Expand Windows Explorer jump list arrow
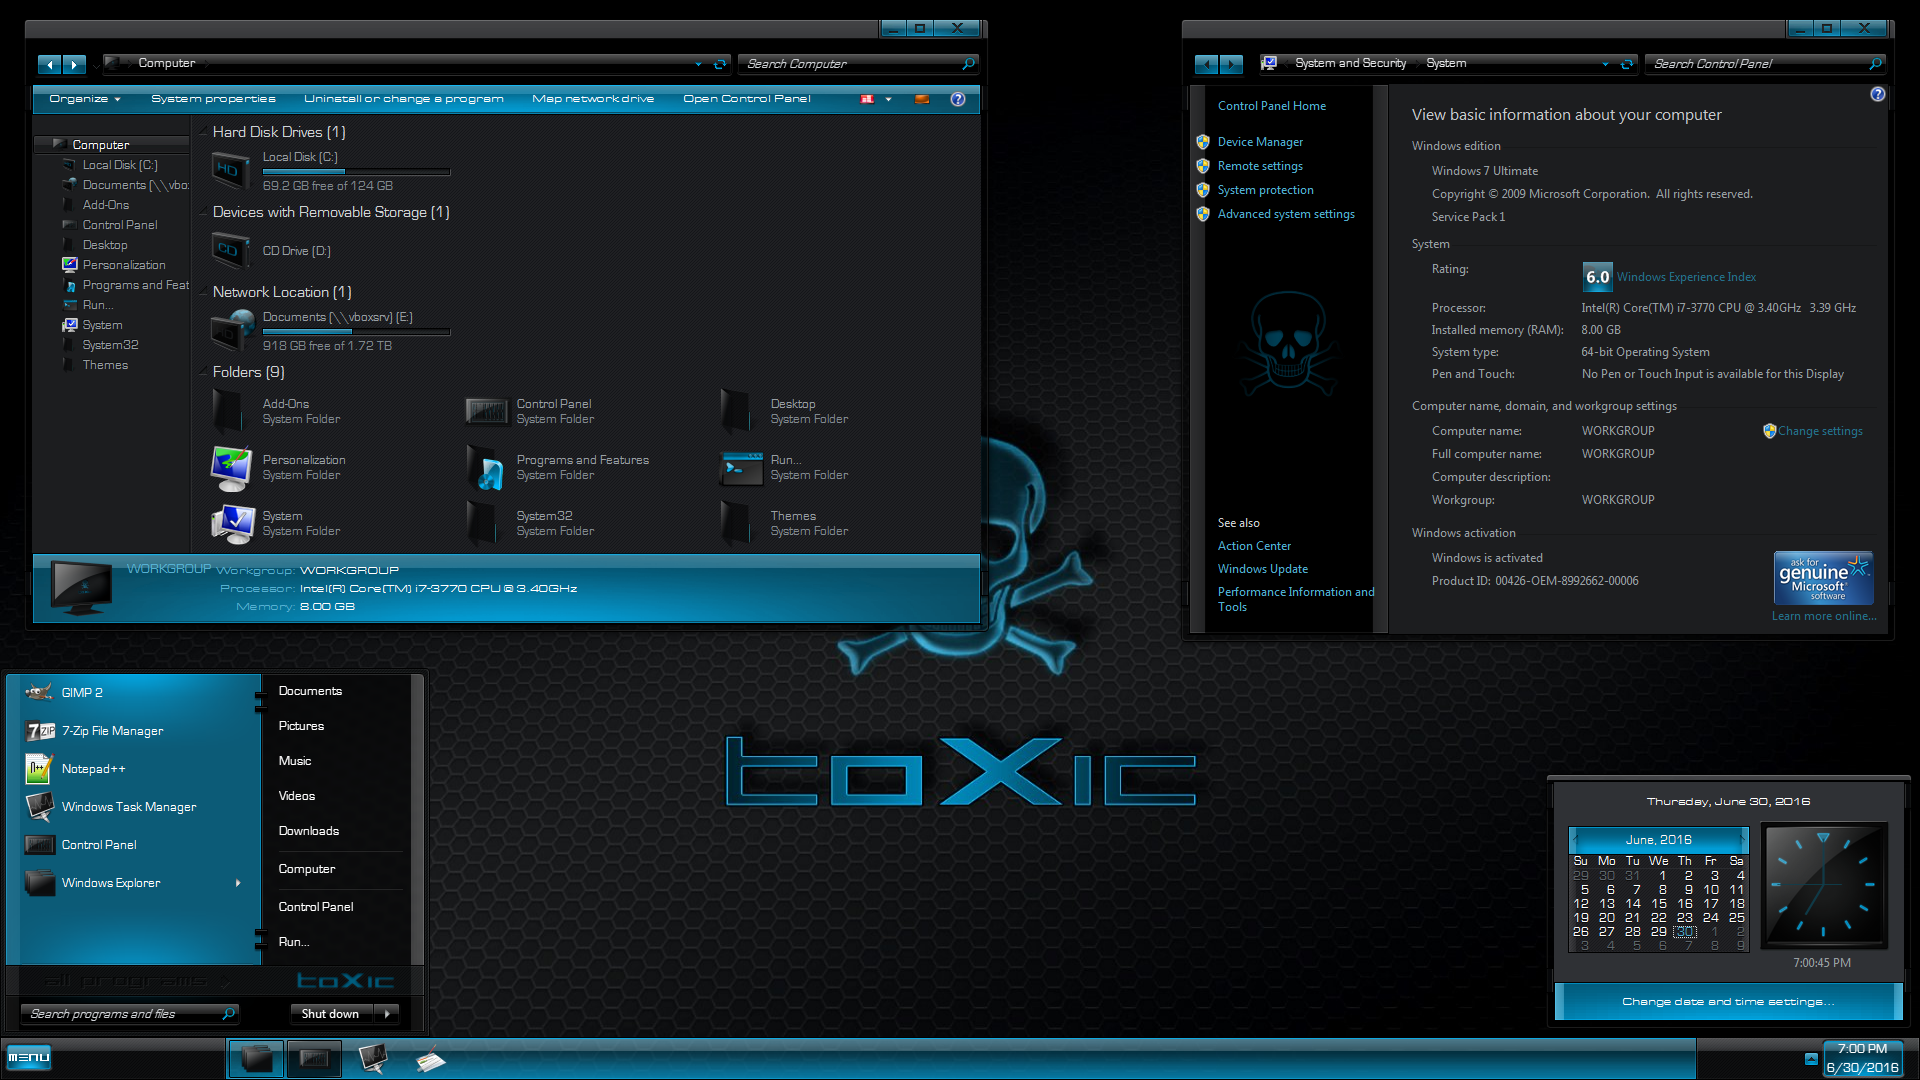 (x=238, y=883)
